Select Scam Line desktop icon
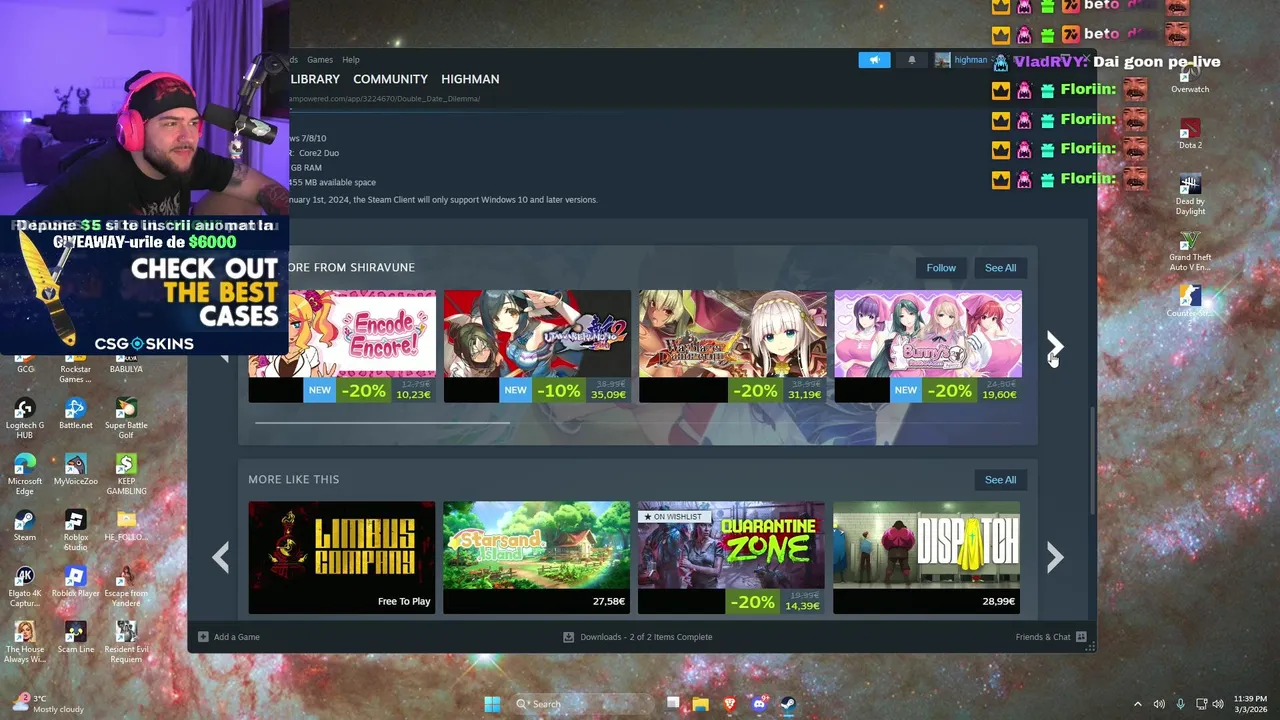 pyautogui.click(x=75, y=637)
